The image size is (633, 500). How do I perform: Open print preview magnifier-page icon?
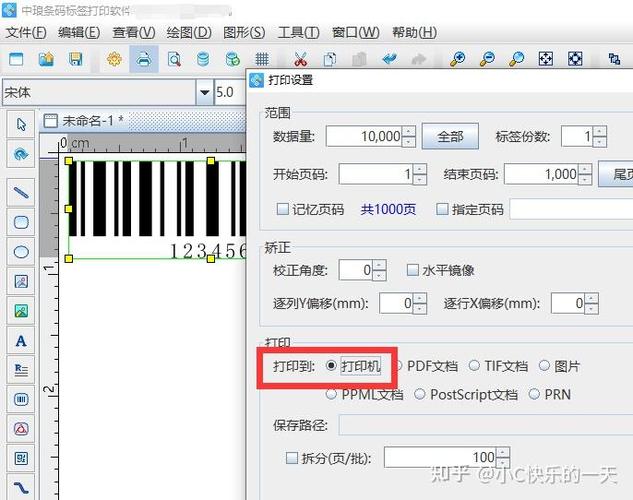(174, 59)
